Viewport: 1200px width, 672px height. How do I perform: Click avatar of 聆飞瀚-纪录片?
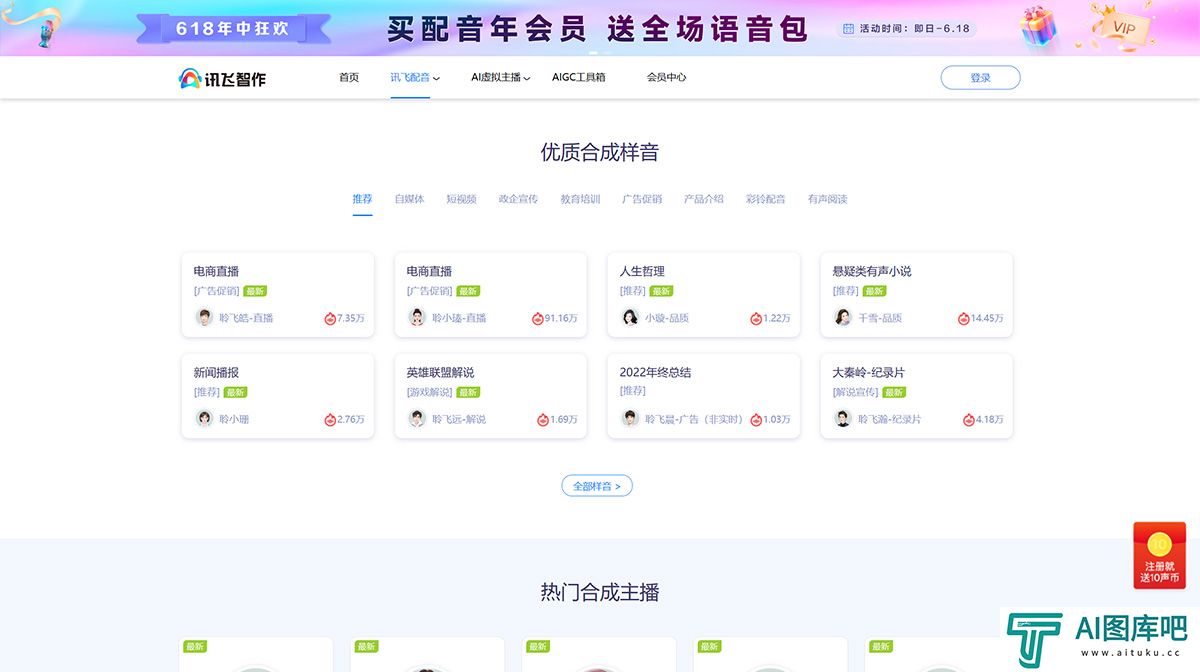[x=843, y=418]
